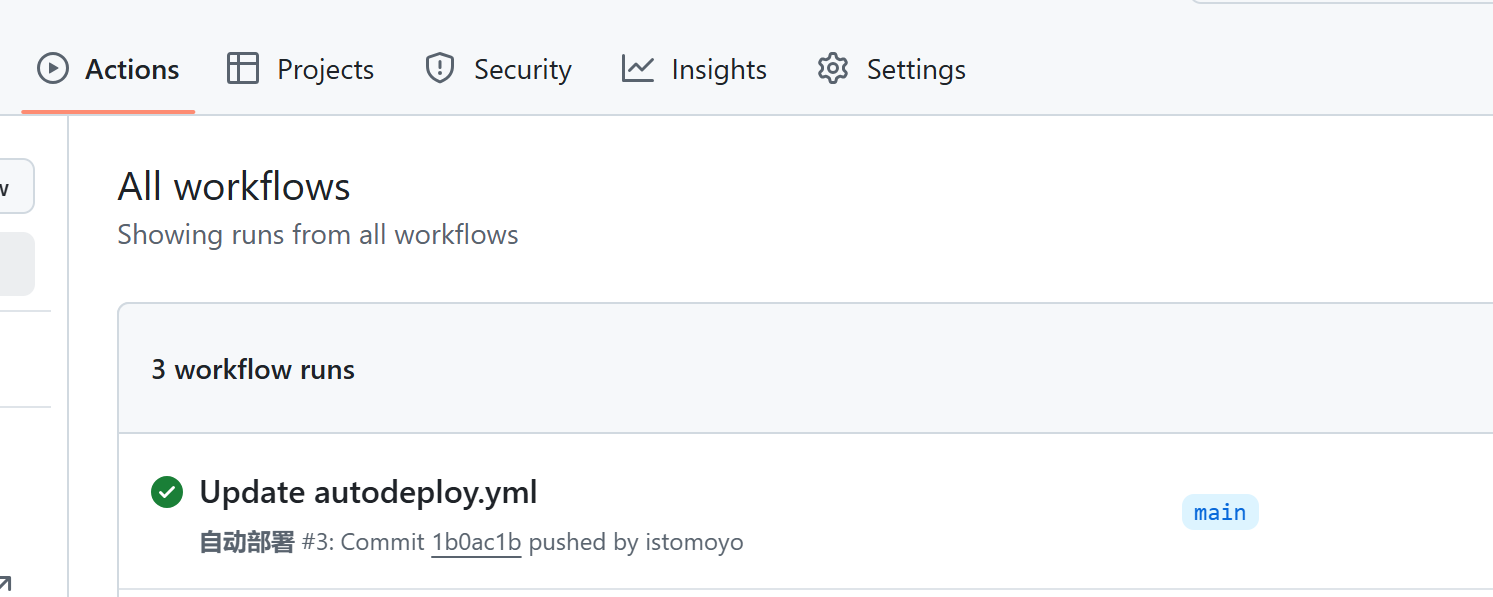Click the shield icon beside Security
1493x597 pixels.
tap(440, 69)
